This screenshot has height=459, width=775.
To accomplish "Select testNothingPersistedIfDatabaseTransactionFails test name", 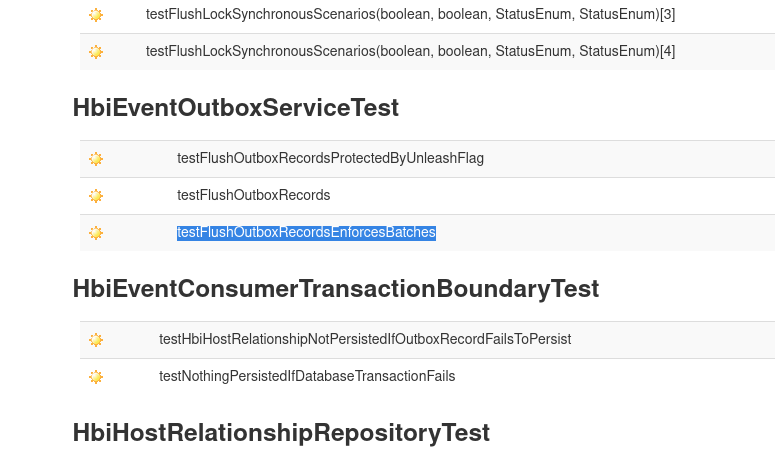I will point(307,376).
